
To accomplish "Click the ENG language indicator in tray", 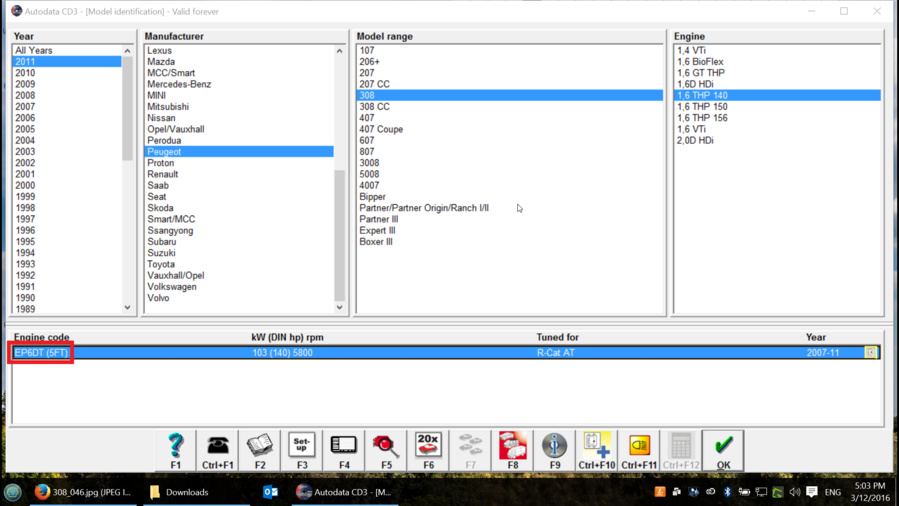I will click(x=832, y=492).
